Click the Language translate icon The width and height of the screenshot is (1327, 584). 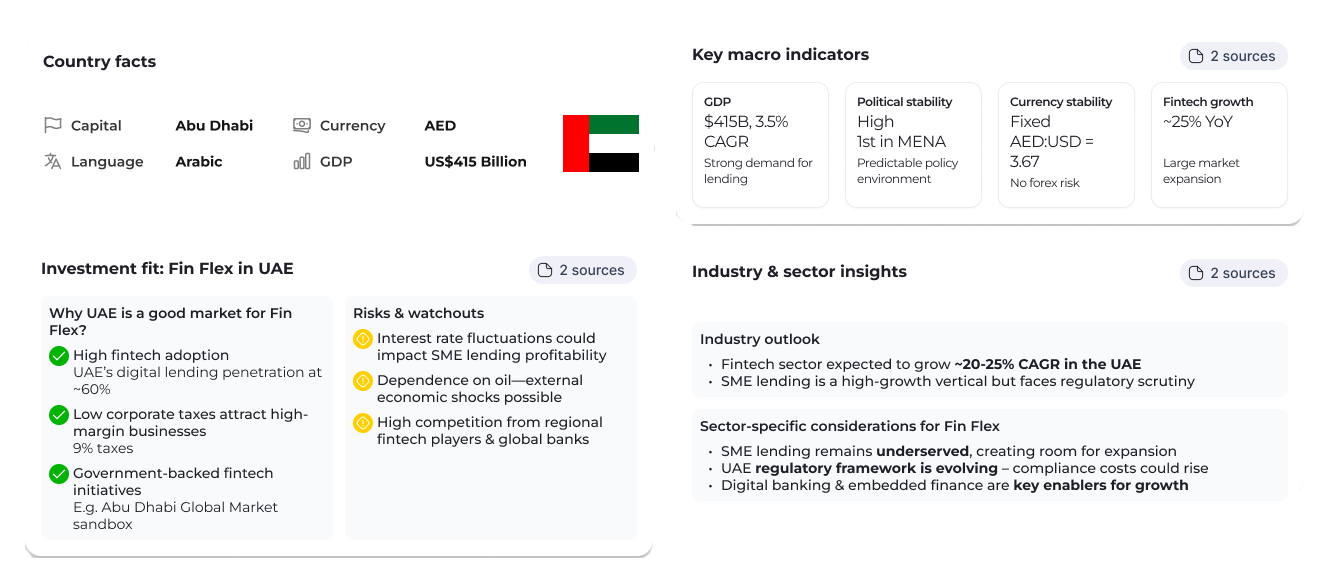pyautogui.click(x=53, y=161)
